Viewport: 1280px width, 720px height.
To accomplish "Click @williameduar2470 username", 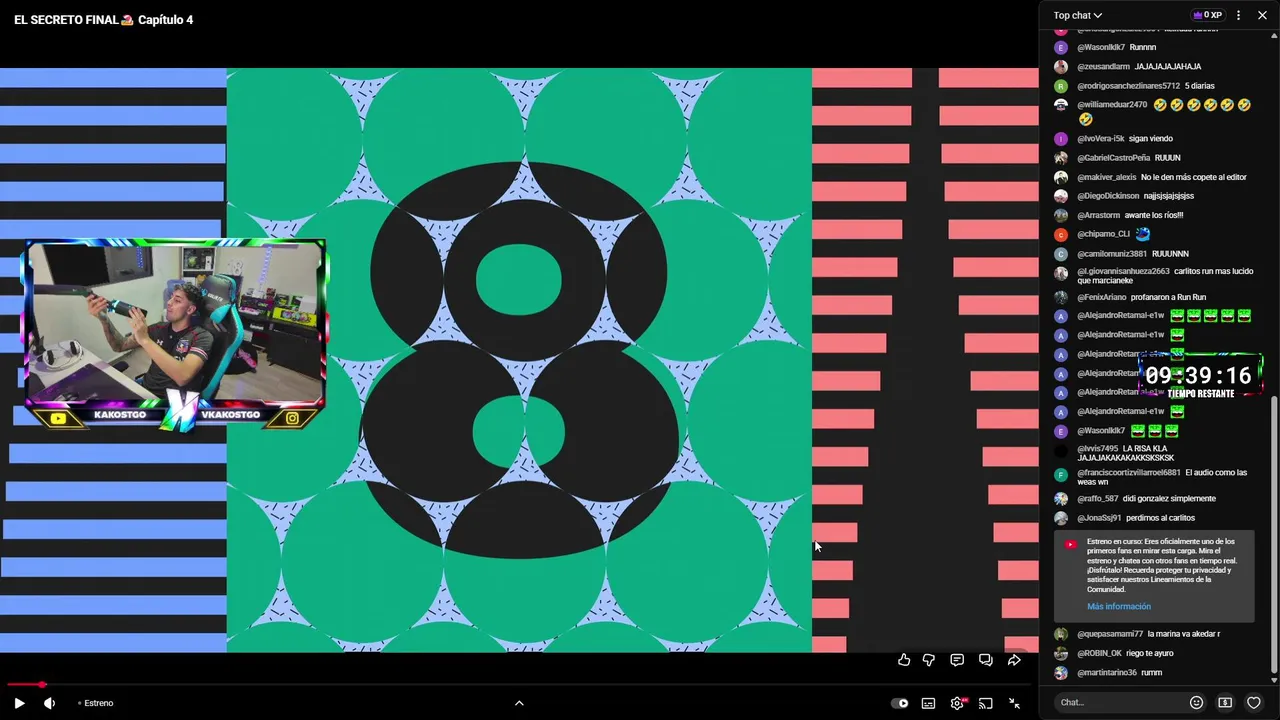I will coord(1112,105).
